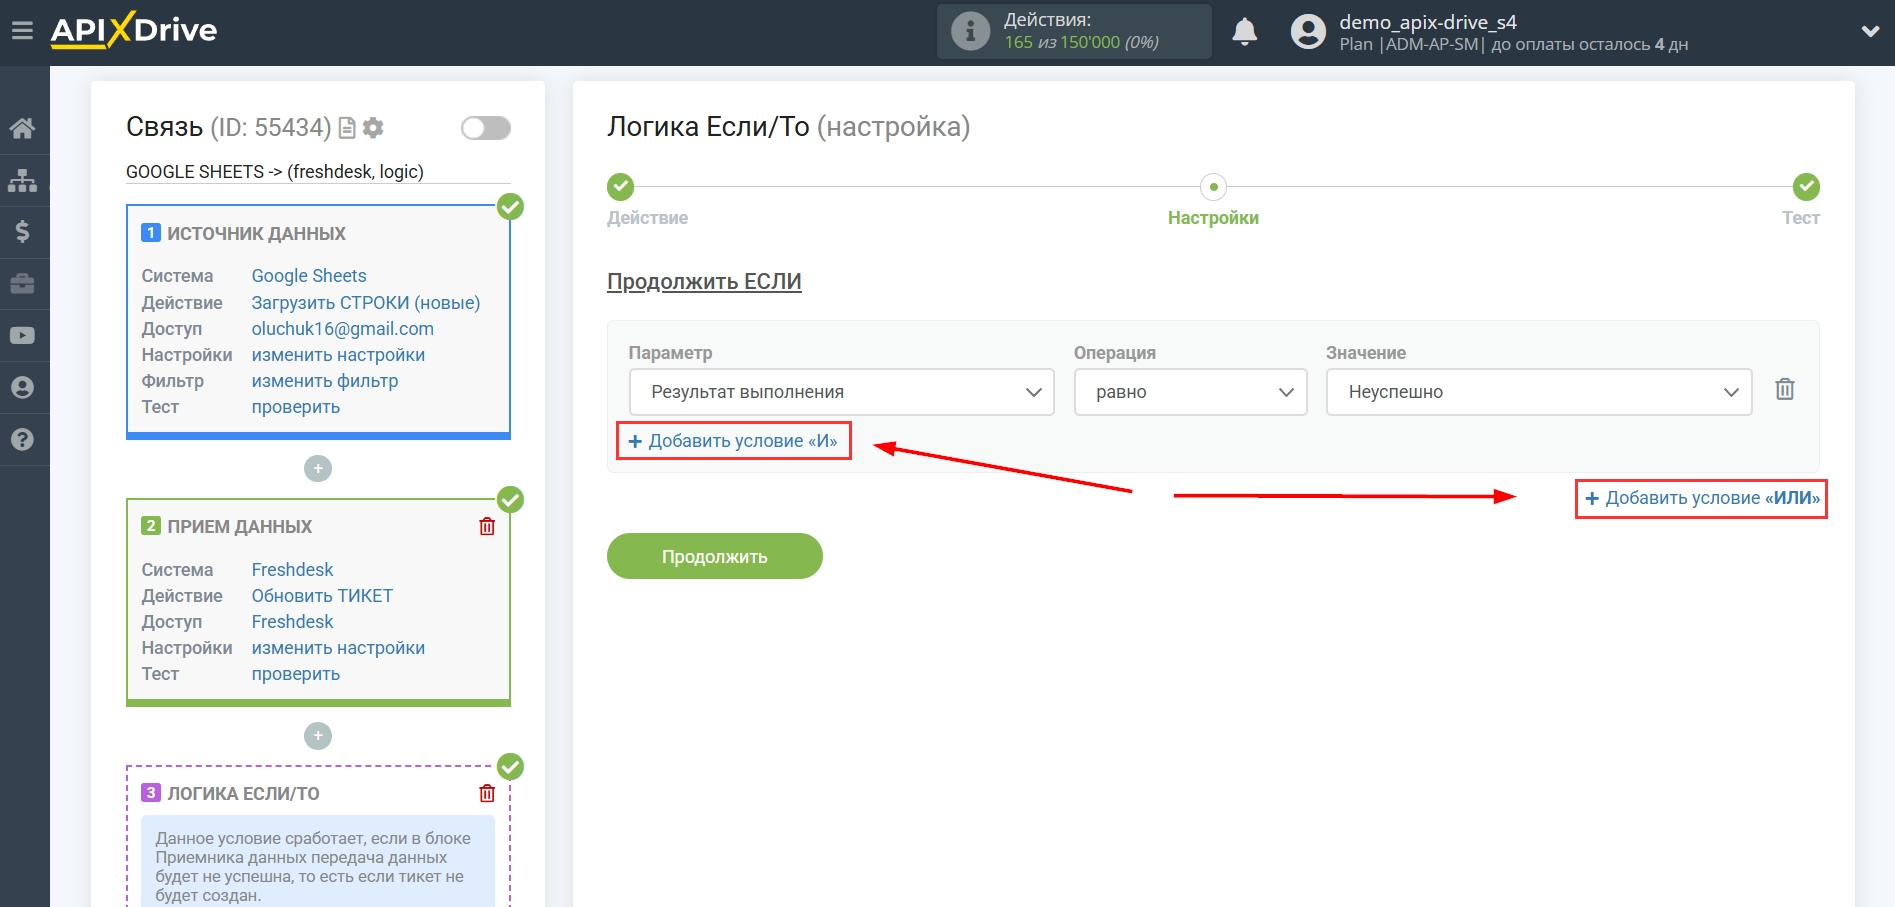Click Добавить условие «И»
Screen dimensions: 1895x907
pyautogui.click(x=733, y=441)
